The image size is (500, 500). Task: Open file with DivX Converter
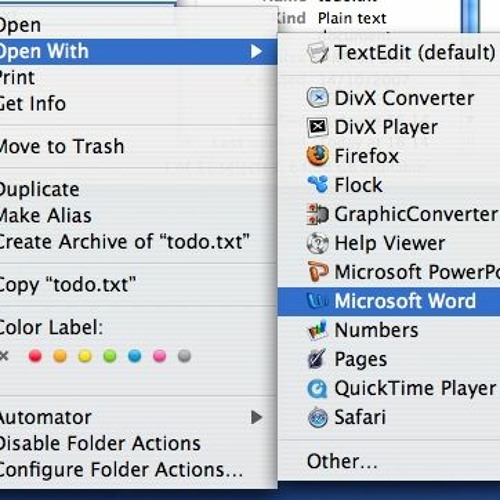tap(389, 98)
